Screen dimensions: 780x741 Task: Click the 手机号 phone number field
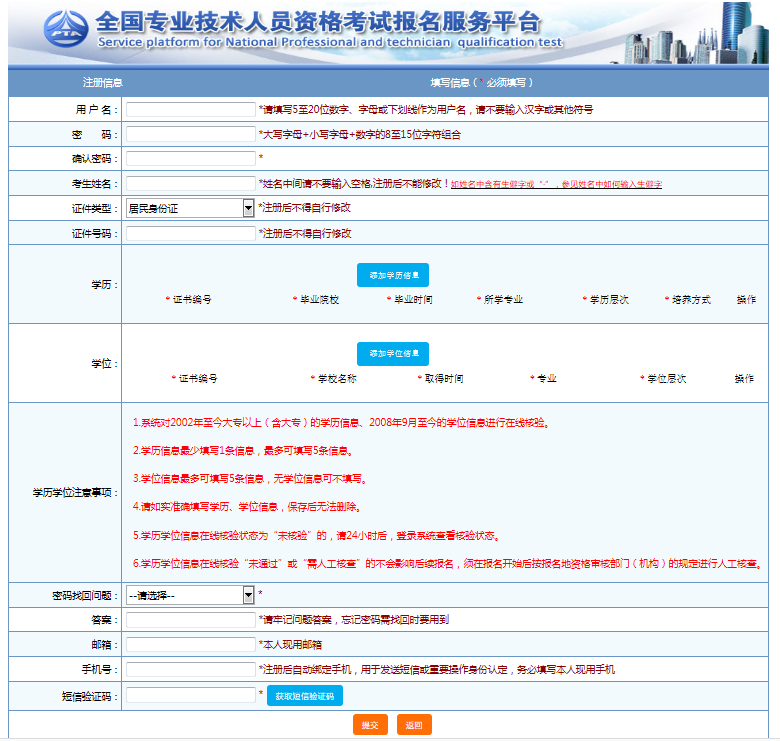(x=190, y=670)
